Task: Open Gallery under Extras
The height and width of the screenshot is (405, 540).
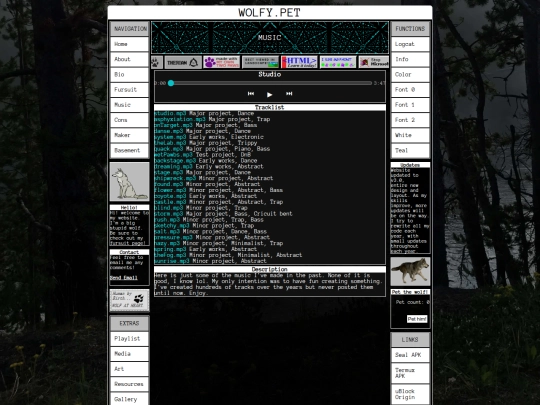Action: click(x=129, y=399)
